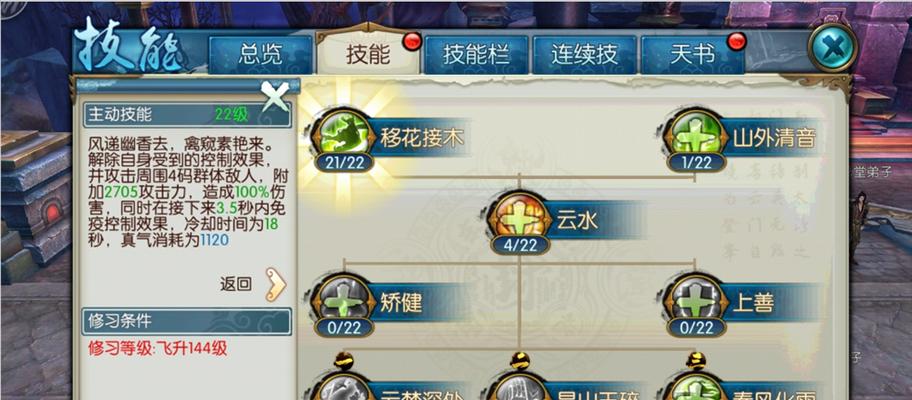Switch to the 总览 tab
912x400 pixels.
(261, 55)
